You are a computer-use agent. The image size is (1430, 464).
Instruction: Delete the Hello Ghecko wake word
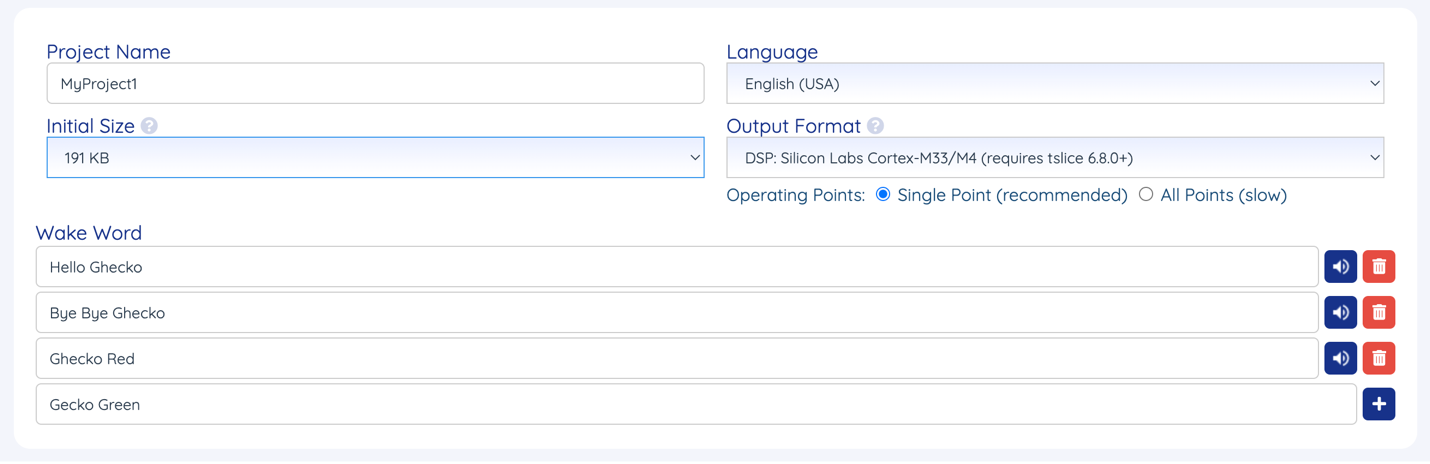[1379, 267]
